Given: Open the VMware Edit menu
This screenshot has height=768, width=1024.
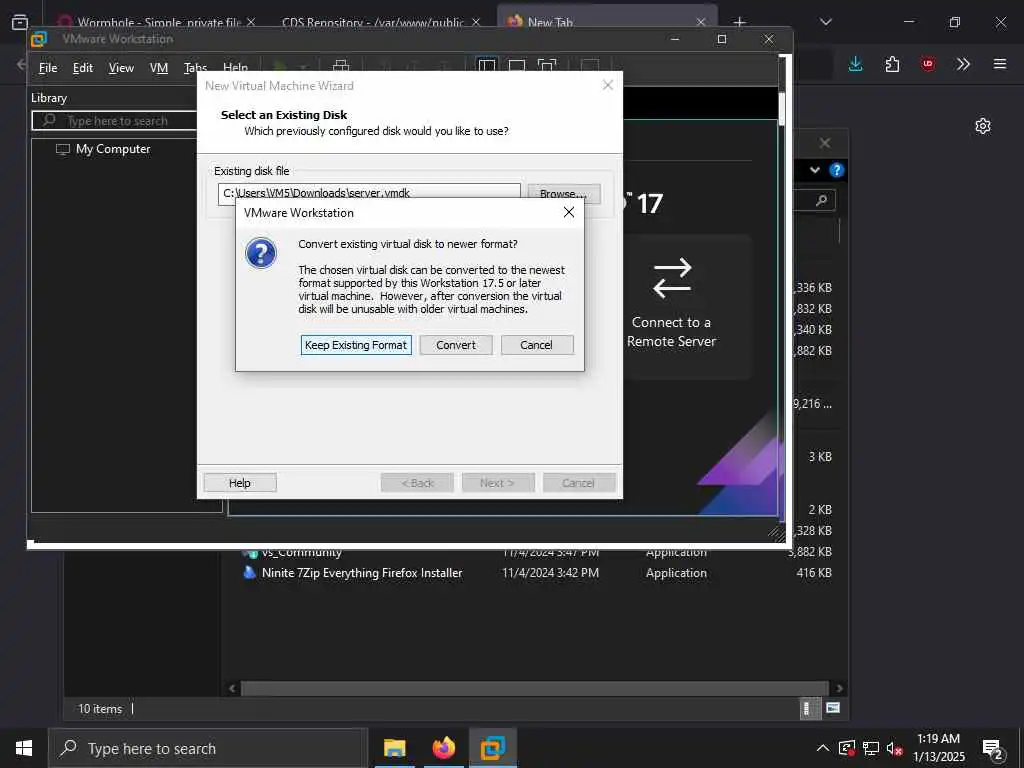Looking at the screenshot, I should pyautogui.click(x=82, y=68).
